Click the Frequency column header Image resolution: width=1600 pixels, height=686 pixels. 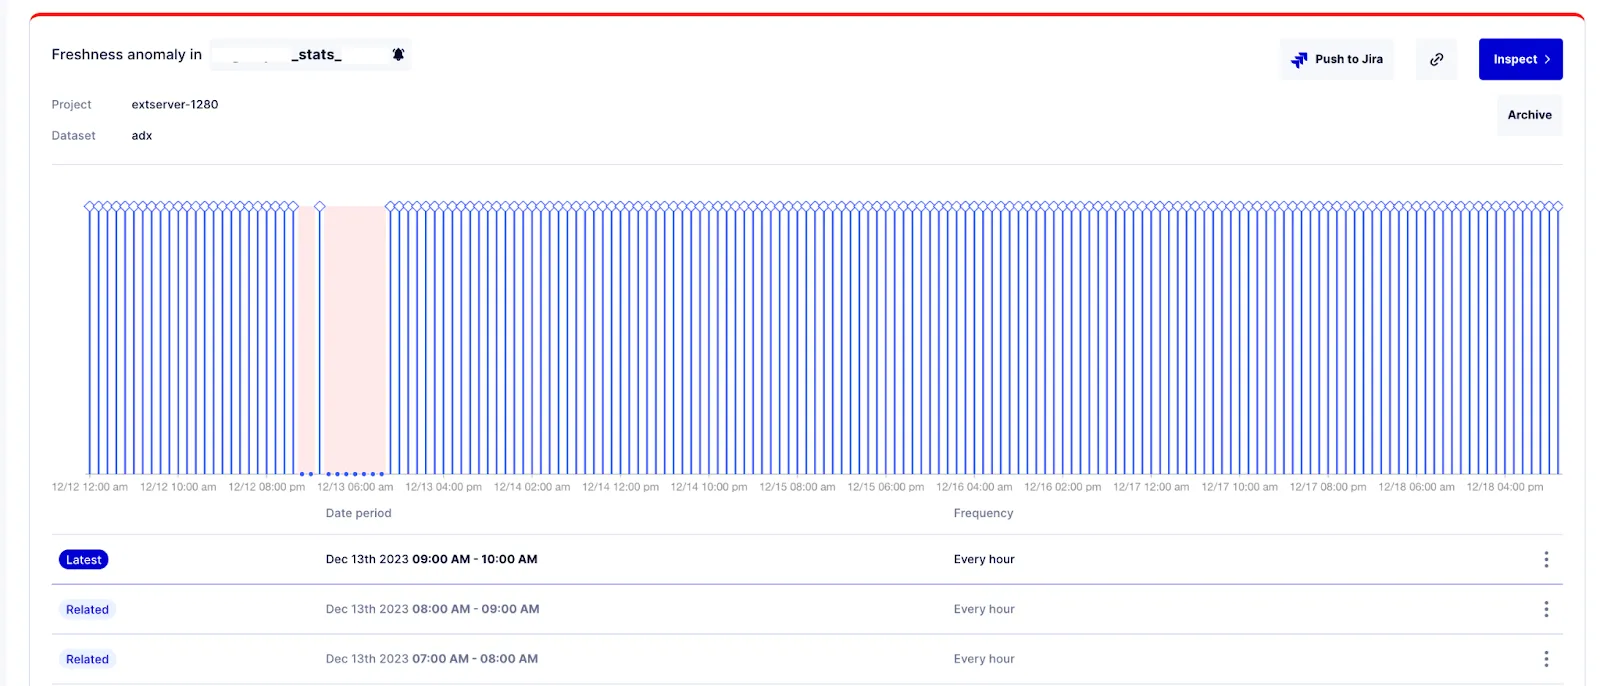click(x=983, y=513)
